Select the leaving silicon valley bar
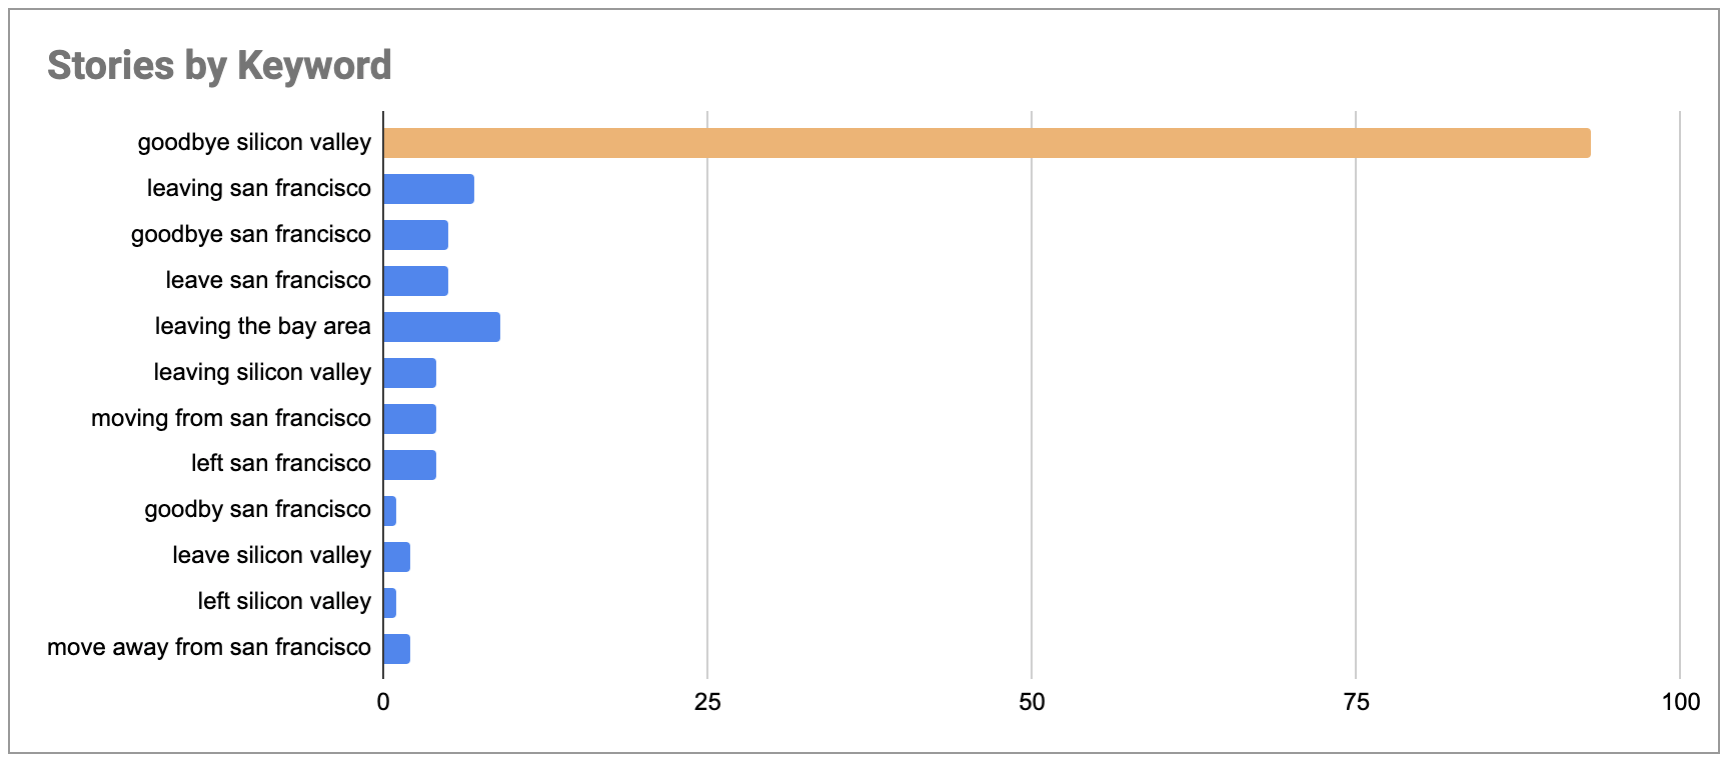Screen dimensions: 1732x766 [410, 373]
